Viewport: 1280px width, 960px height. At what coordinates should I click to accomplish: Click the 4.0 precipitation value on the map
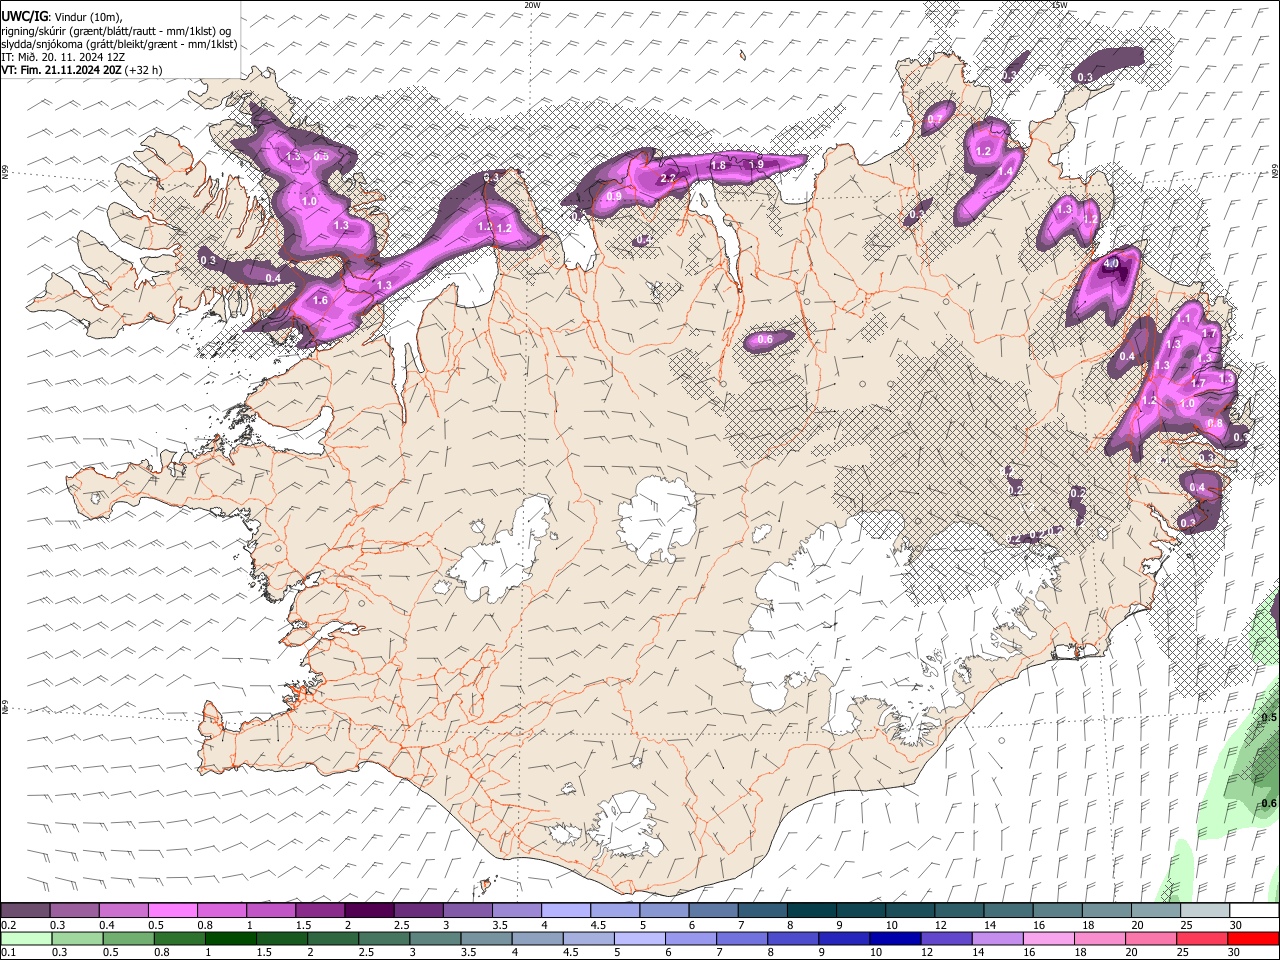click(1111, 264)
